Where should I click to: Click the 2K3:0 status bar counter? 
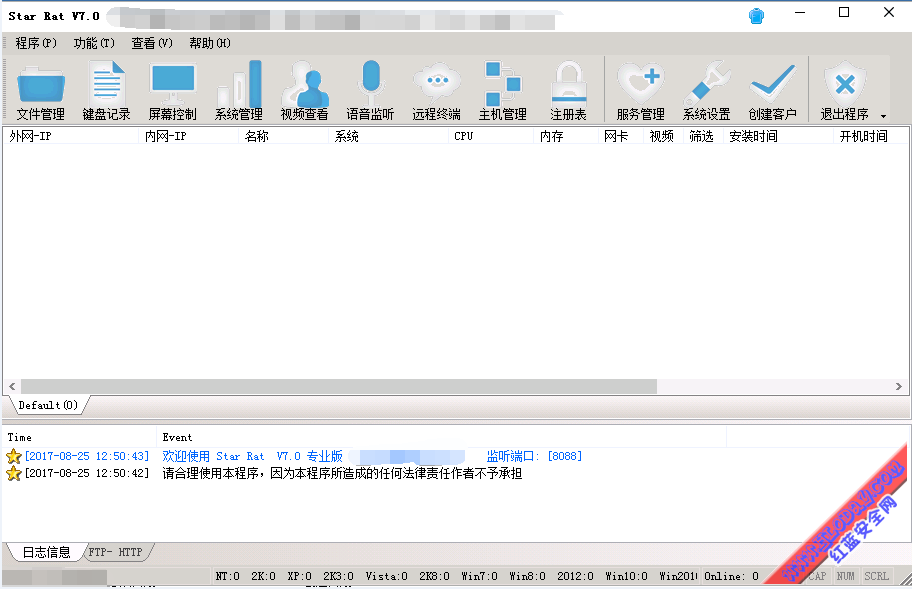point(339,576)
